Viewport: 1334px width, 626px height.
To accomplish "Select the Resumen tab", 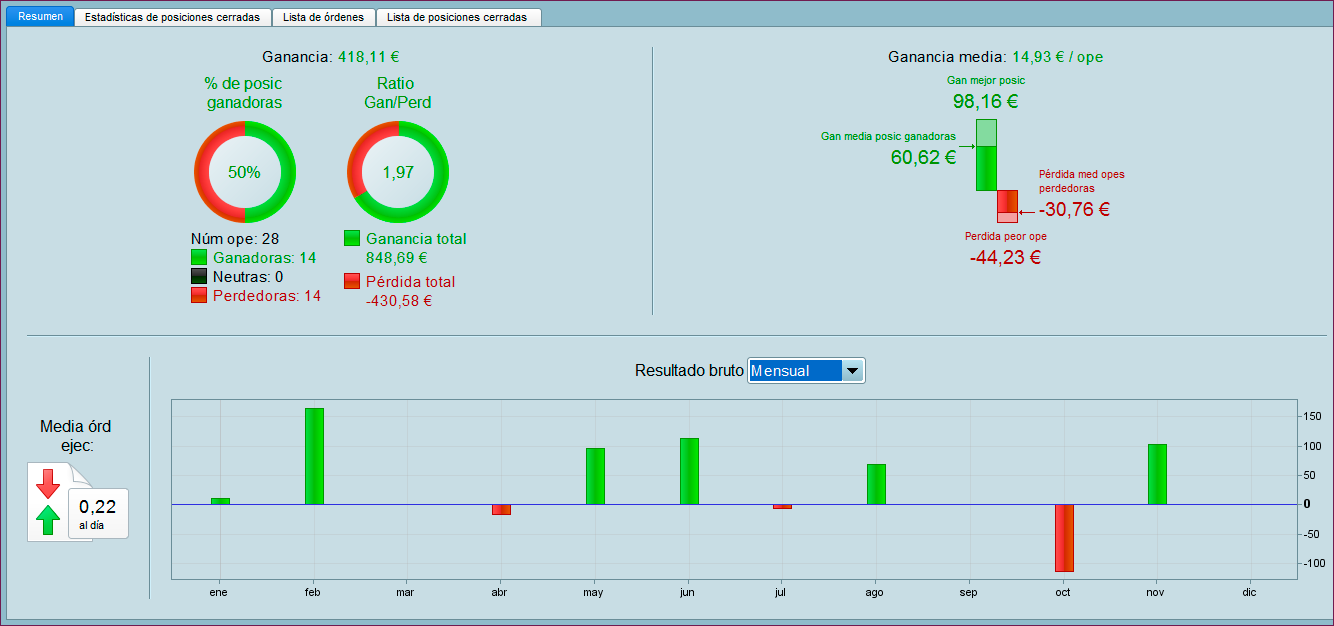I will (x=39, y=17).
